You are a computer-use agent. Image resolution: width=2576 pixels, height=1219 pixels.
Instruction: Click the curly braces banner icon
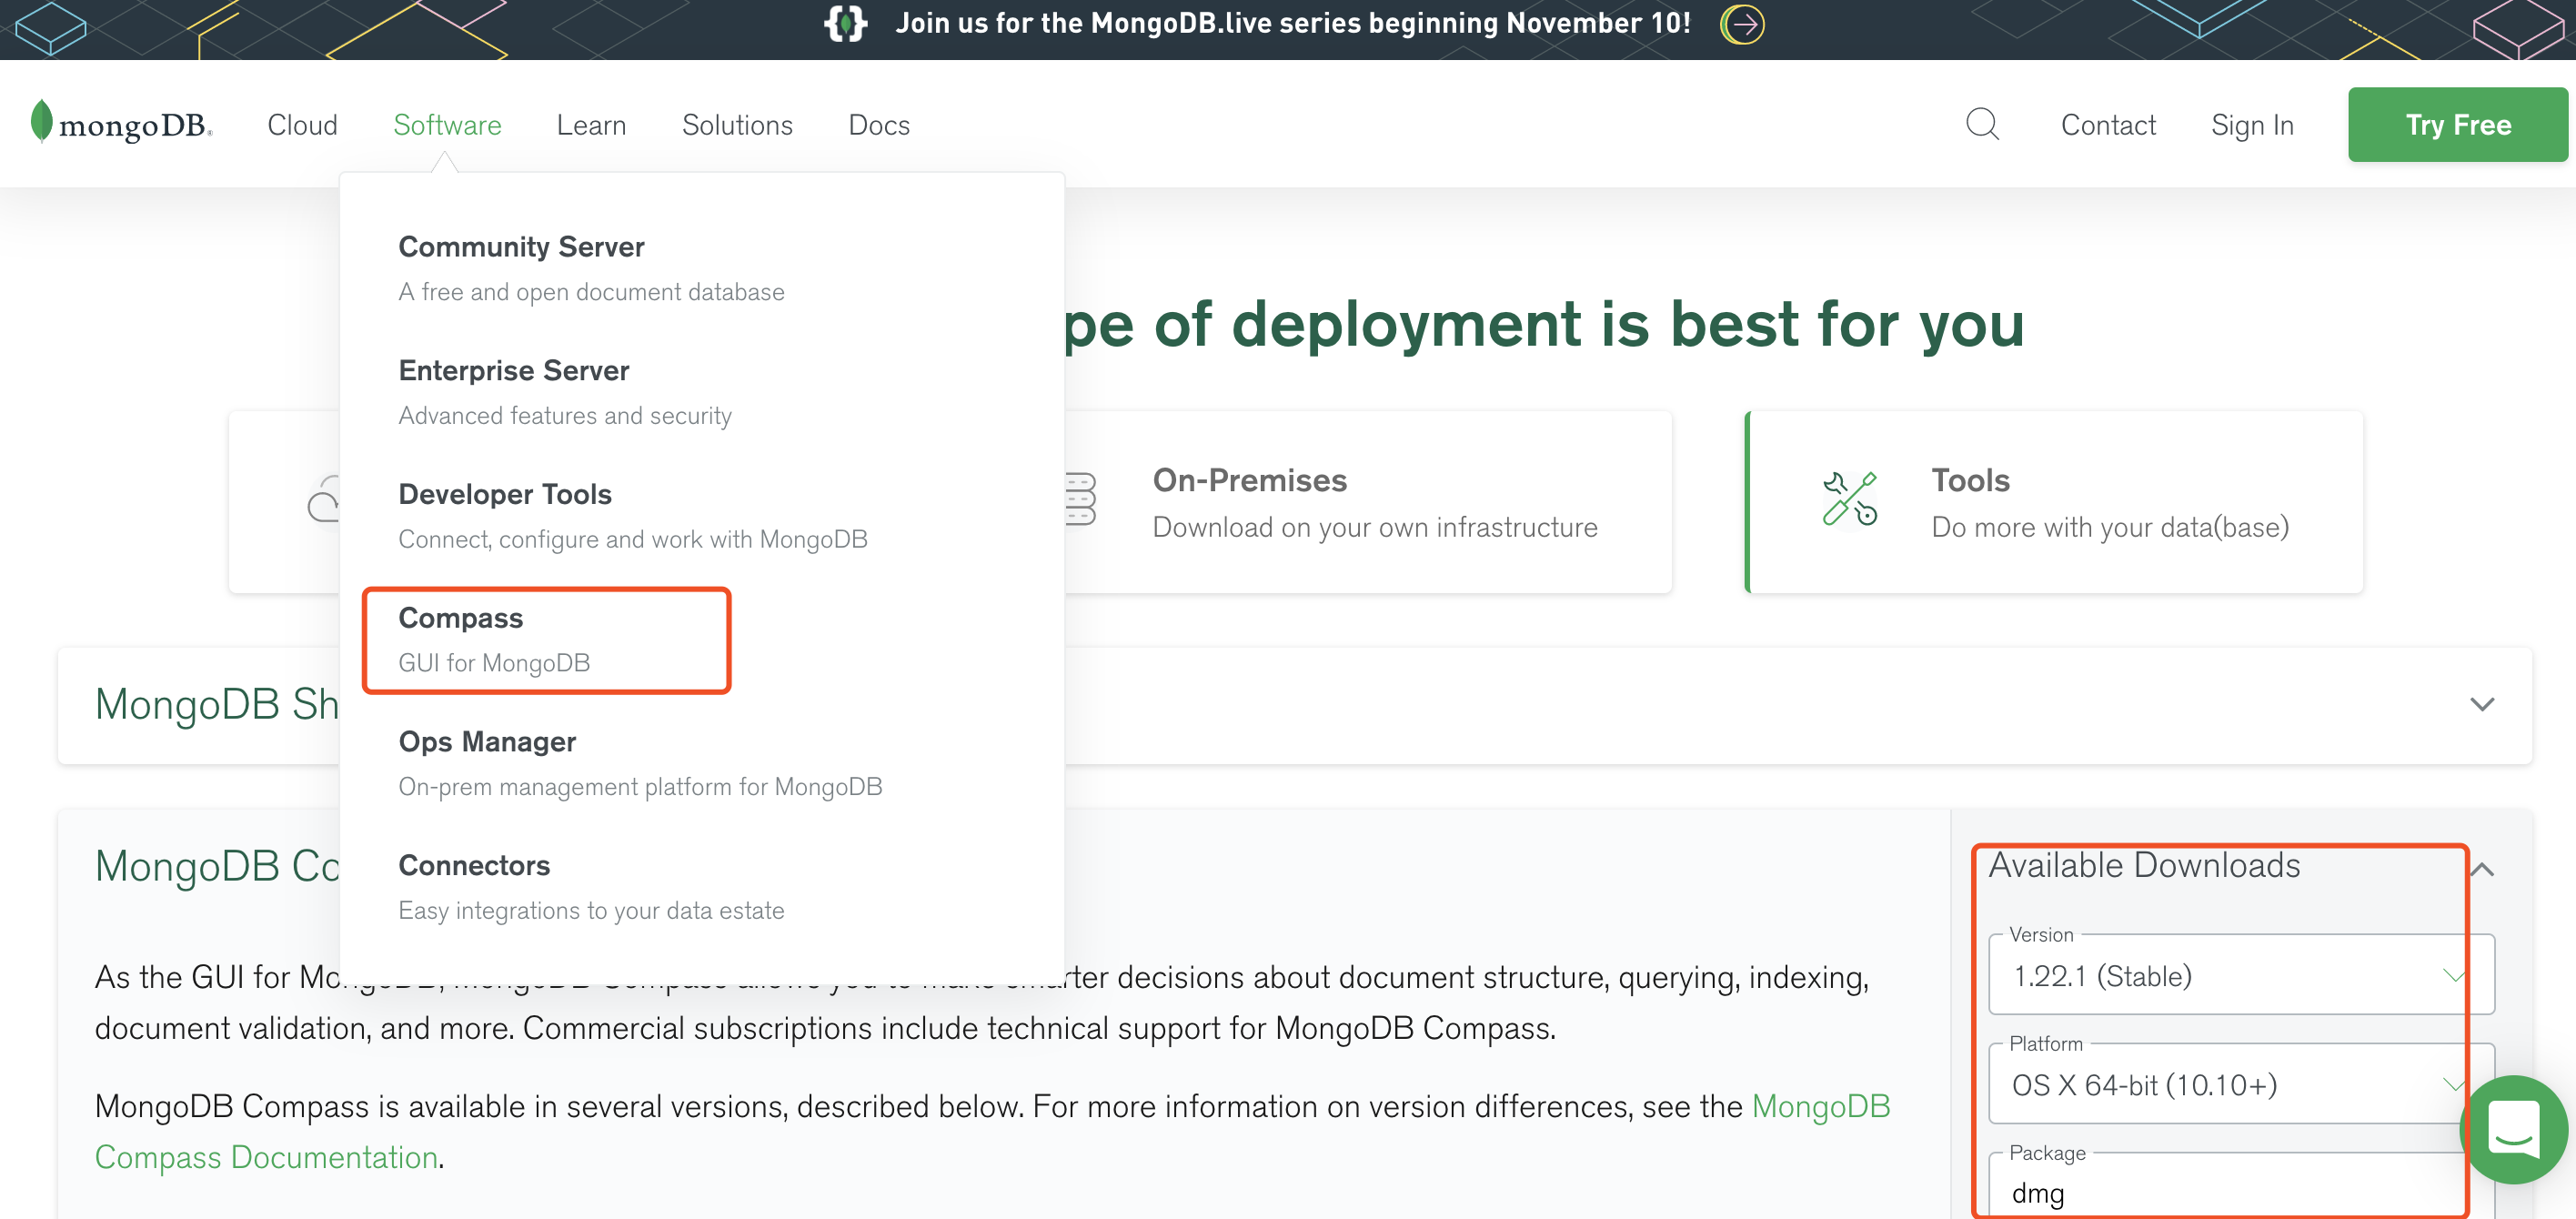click(x=845, y=23)
